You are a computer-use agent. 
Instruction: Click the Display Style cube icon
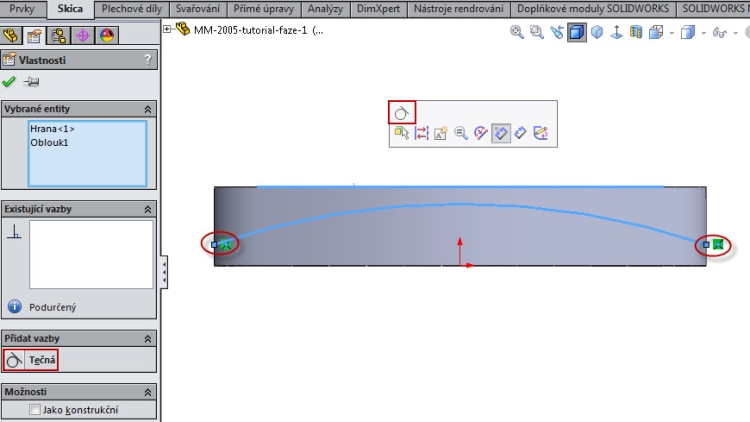point(688,32)
